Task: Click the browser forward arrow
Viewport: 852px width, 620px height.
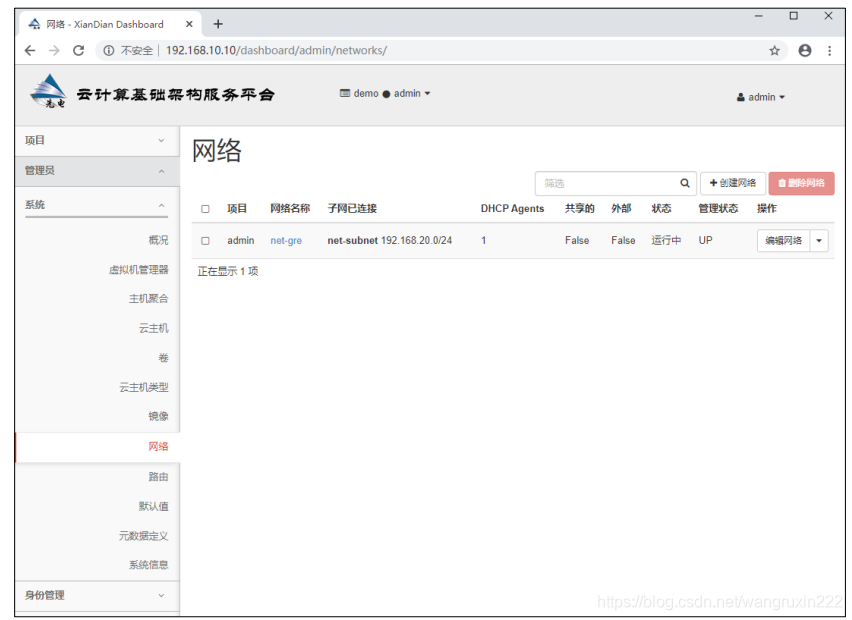Action: tap(54, 51)
